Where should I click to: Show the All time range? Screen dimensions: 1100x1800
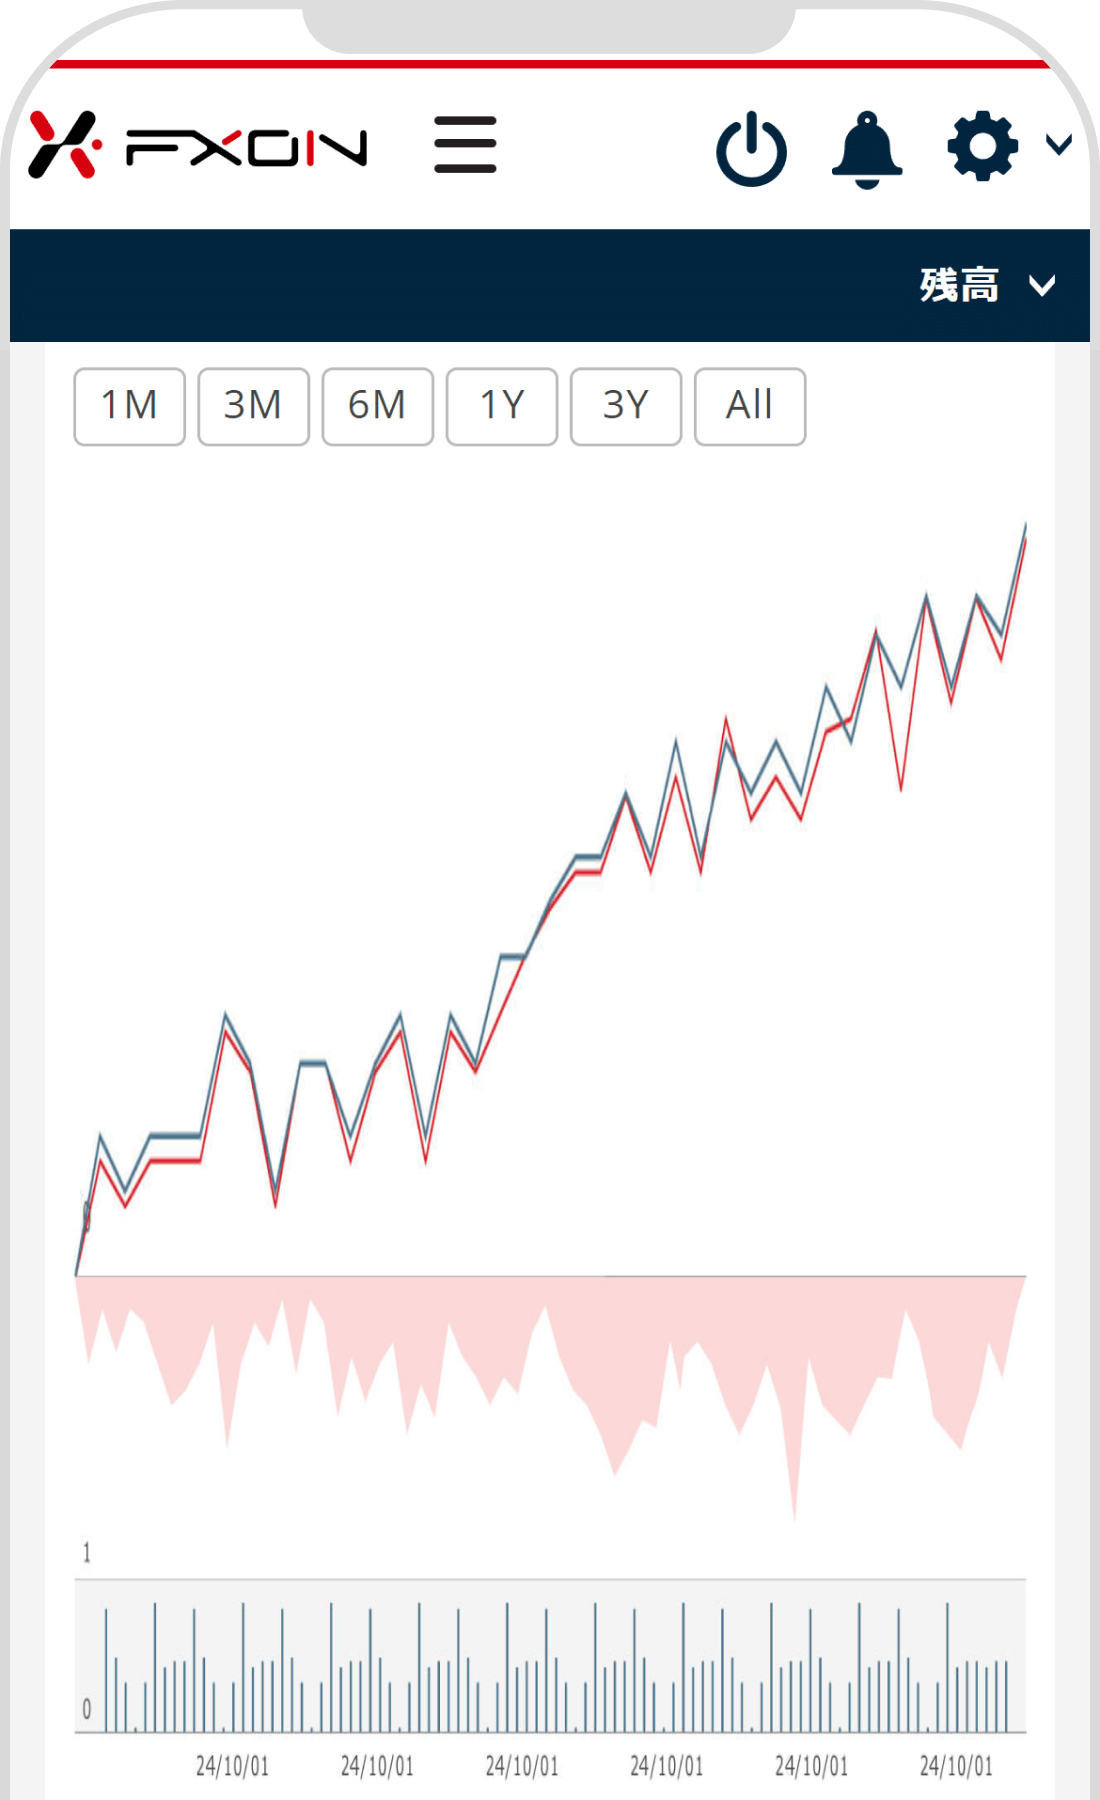[749, 406]
